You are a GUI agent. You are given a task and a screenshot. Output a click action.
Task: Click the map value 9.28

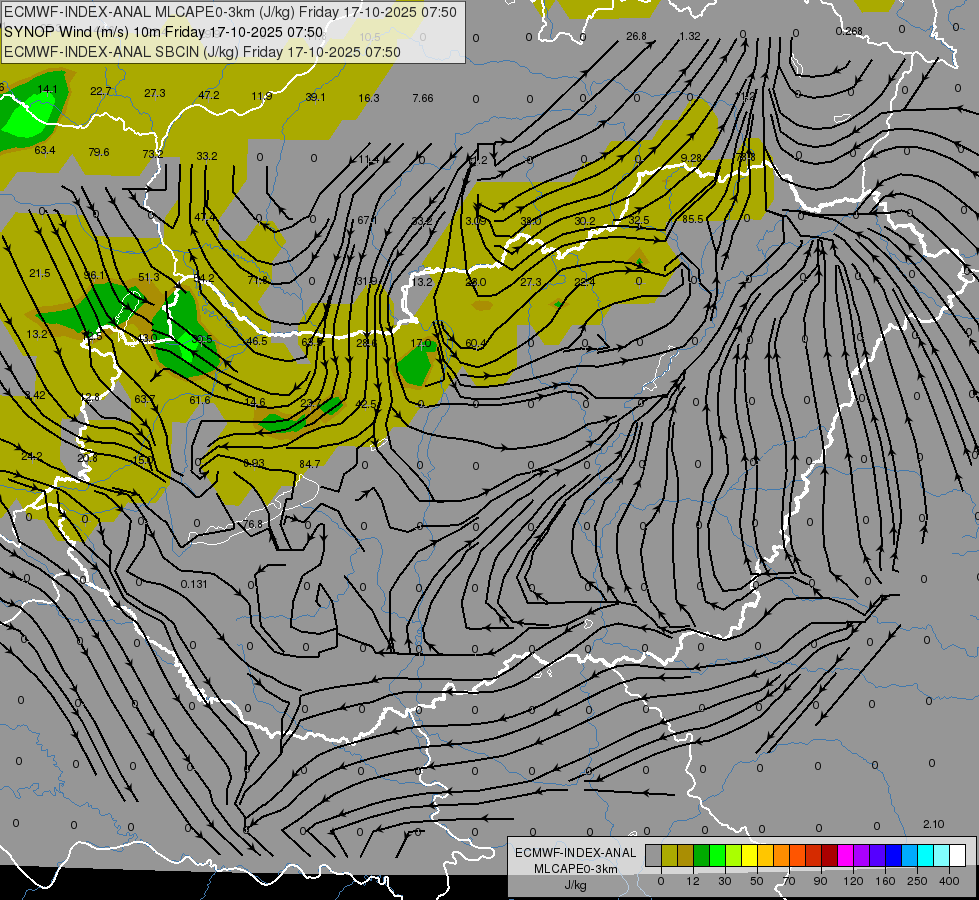click(691, 158)
